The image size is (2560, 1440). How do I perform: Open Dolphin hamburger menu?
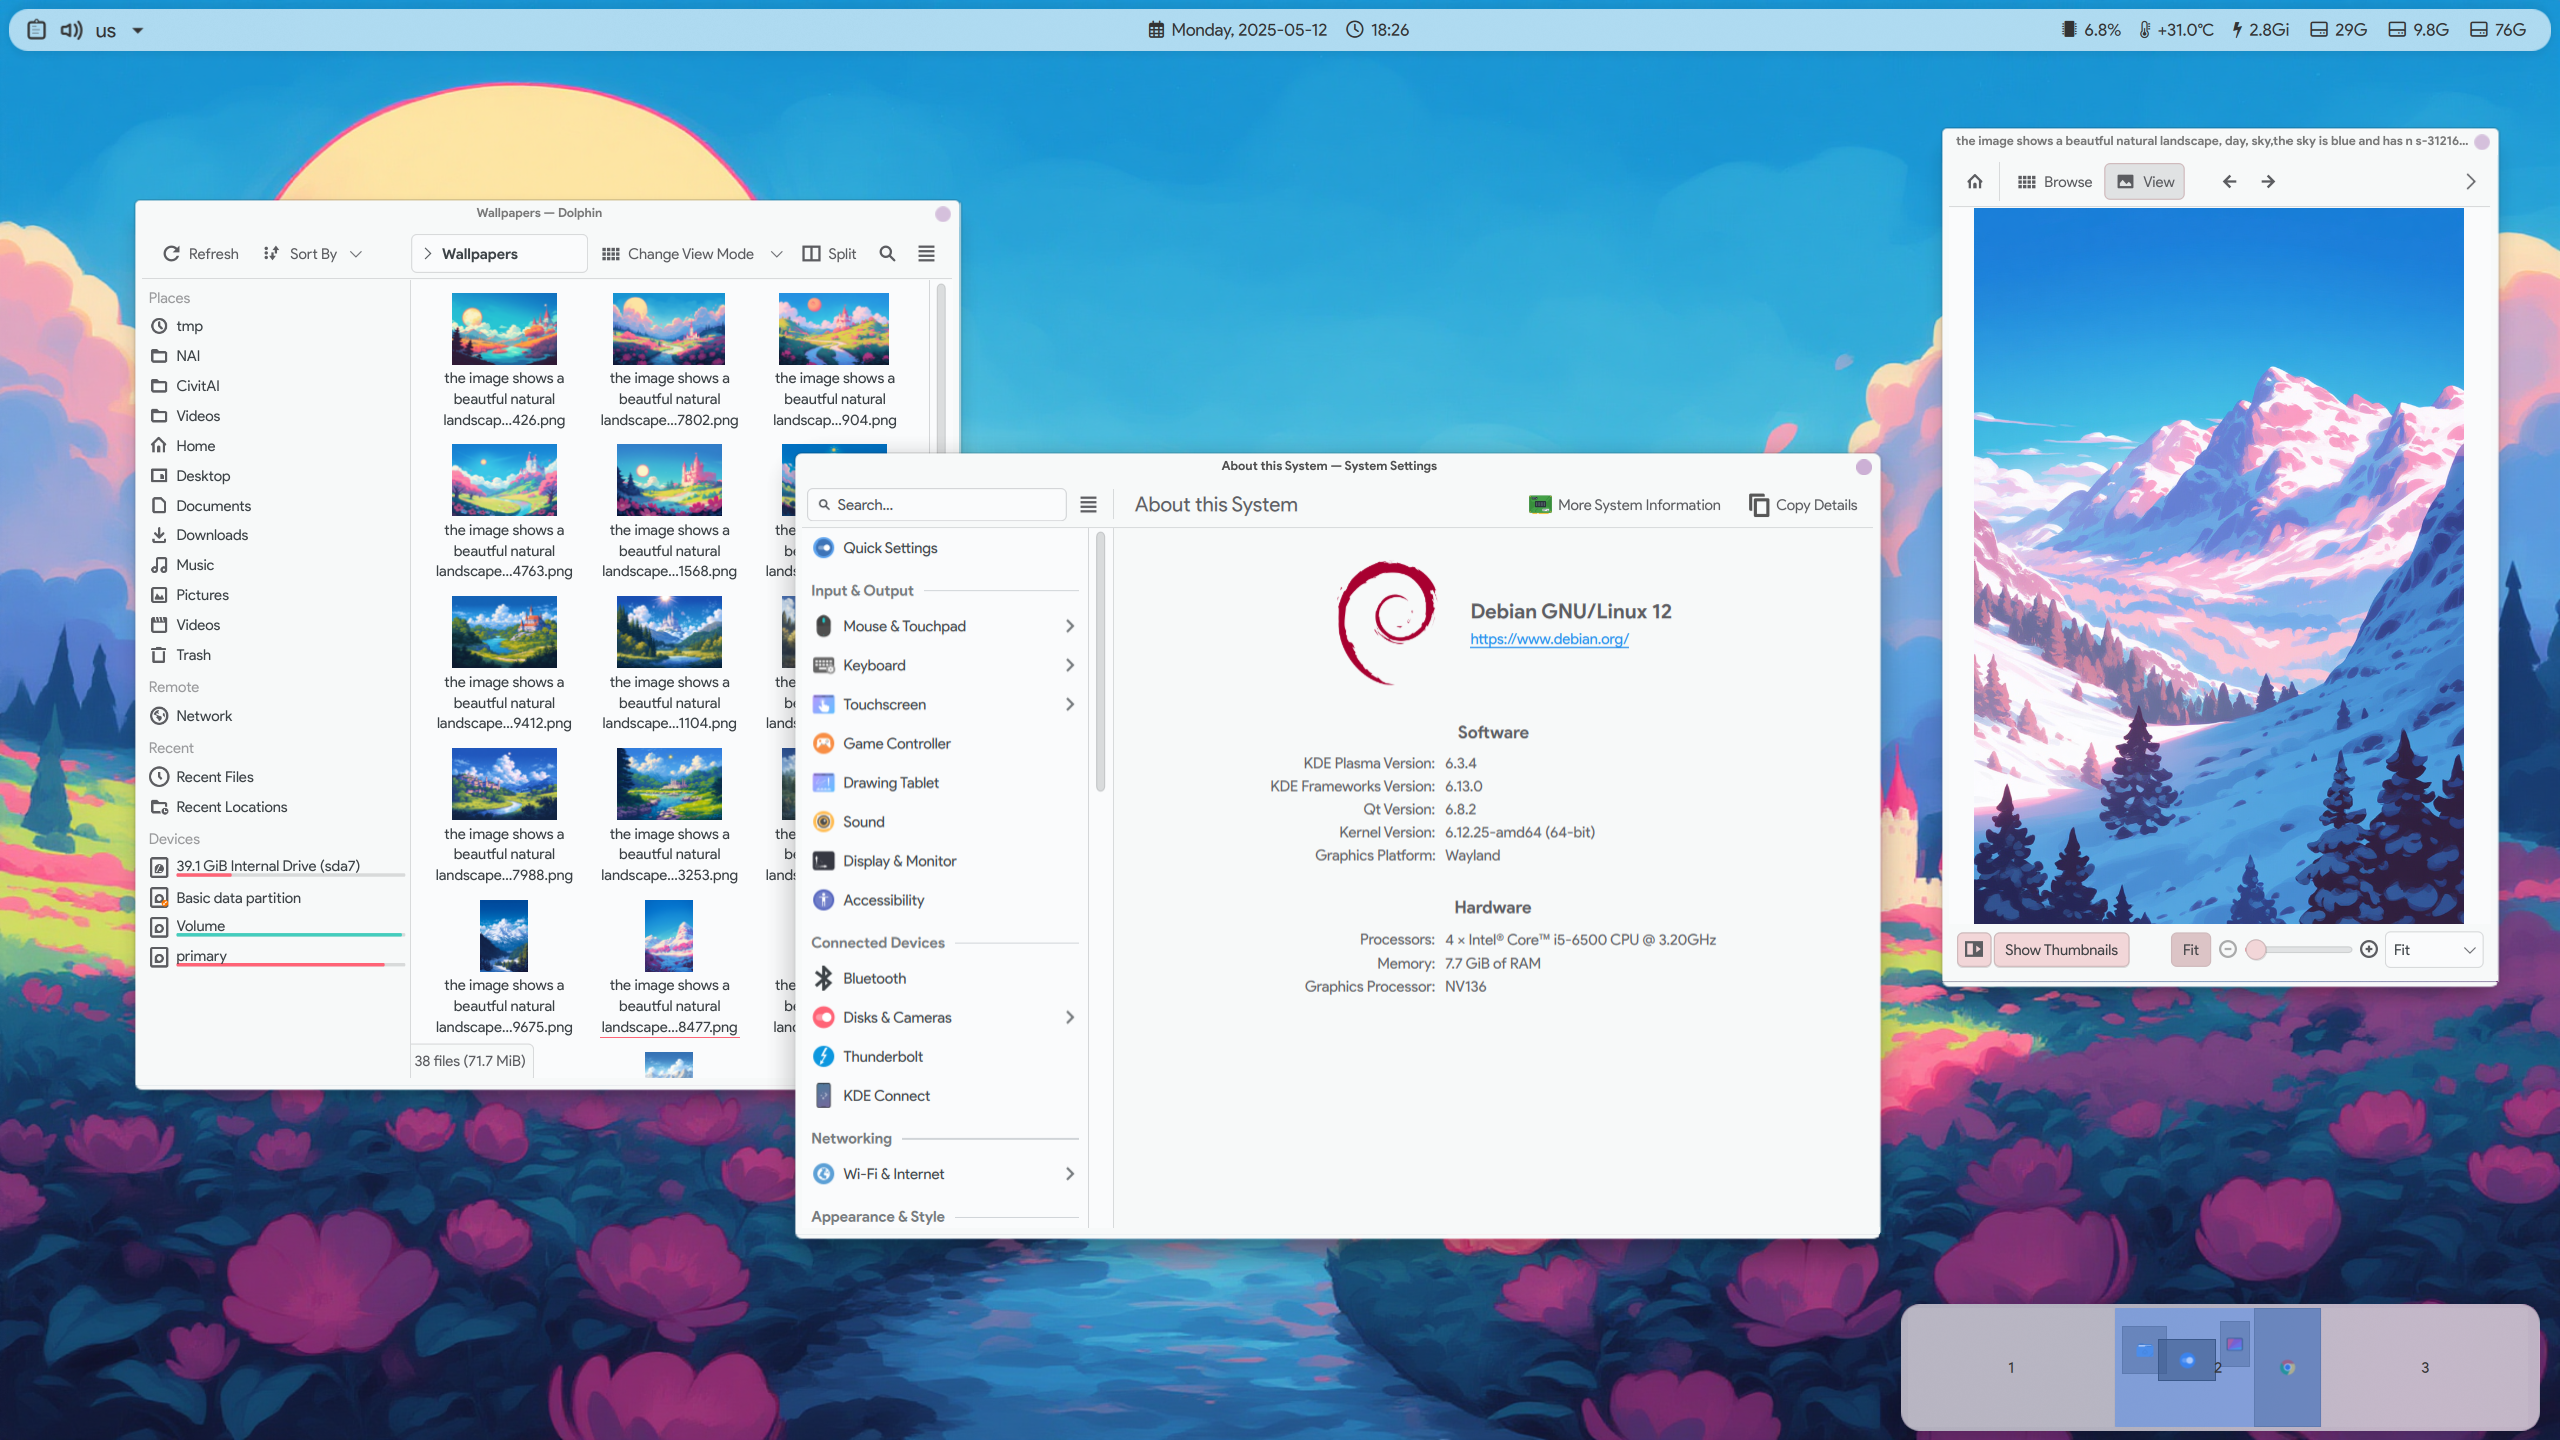point(927,254)
